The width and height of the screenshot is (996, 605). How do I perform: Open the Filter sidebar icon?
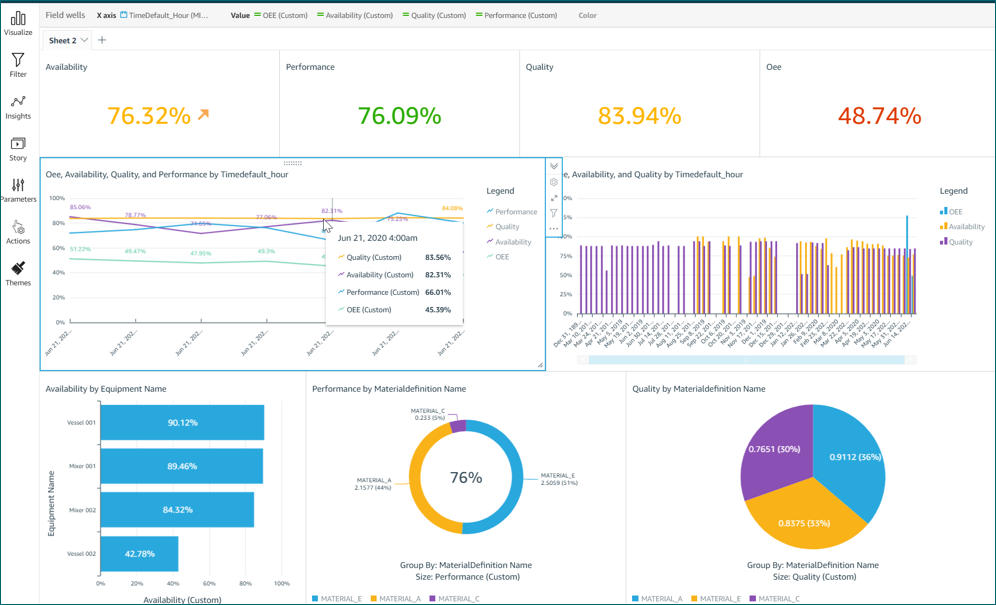18,65
